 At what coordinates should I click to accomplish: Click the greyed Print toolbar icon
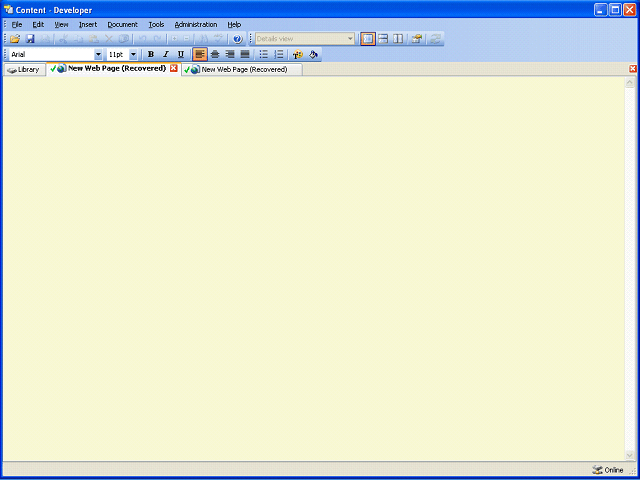(45, 39)
